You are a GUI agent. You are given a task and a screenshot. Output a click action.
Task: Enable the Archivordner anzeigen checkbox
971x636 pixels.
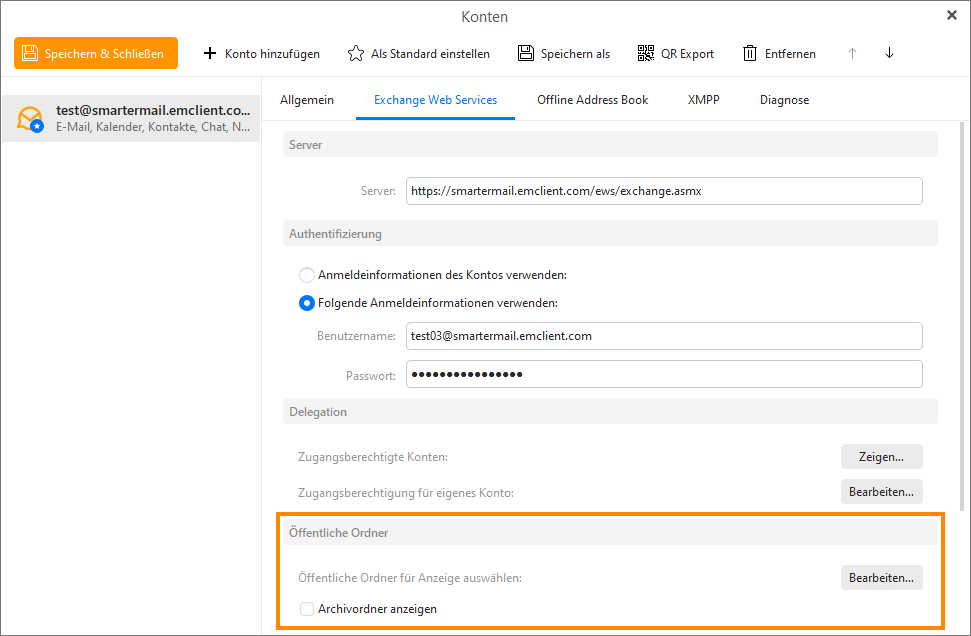coord(307,608)
